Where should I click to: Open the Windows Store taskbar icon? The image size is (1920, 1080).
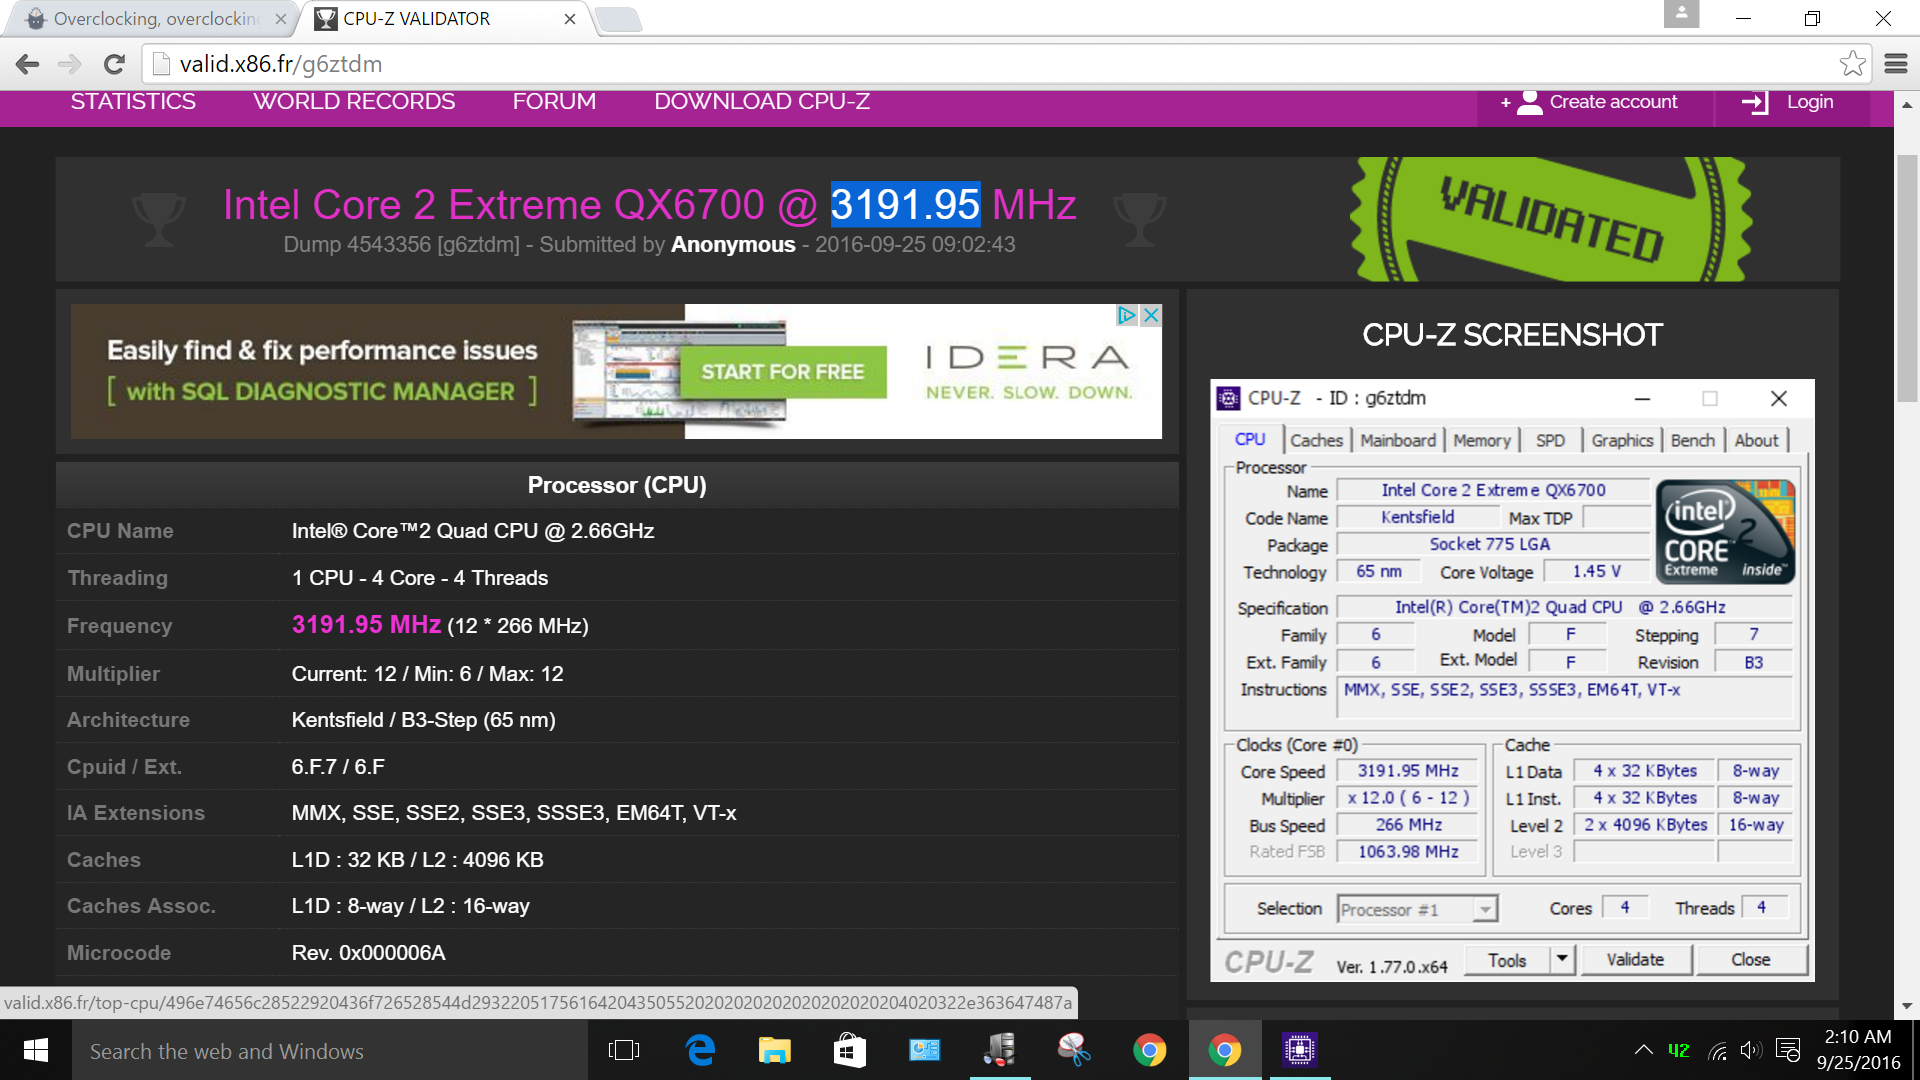[x=849, y=1050]
